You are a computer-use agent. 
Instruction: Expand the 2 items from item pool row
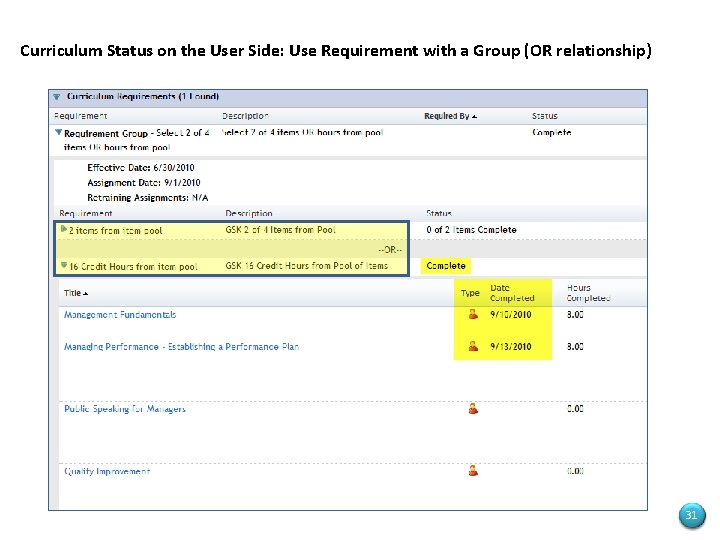[x=63, y=230]
